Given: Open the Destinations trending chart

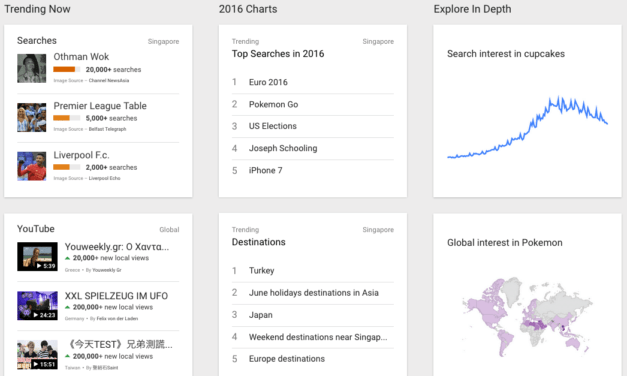Looking at the screenshot, I should click(x=259, y=242).
